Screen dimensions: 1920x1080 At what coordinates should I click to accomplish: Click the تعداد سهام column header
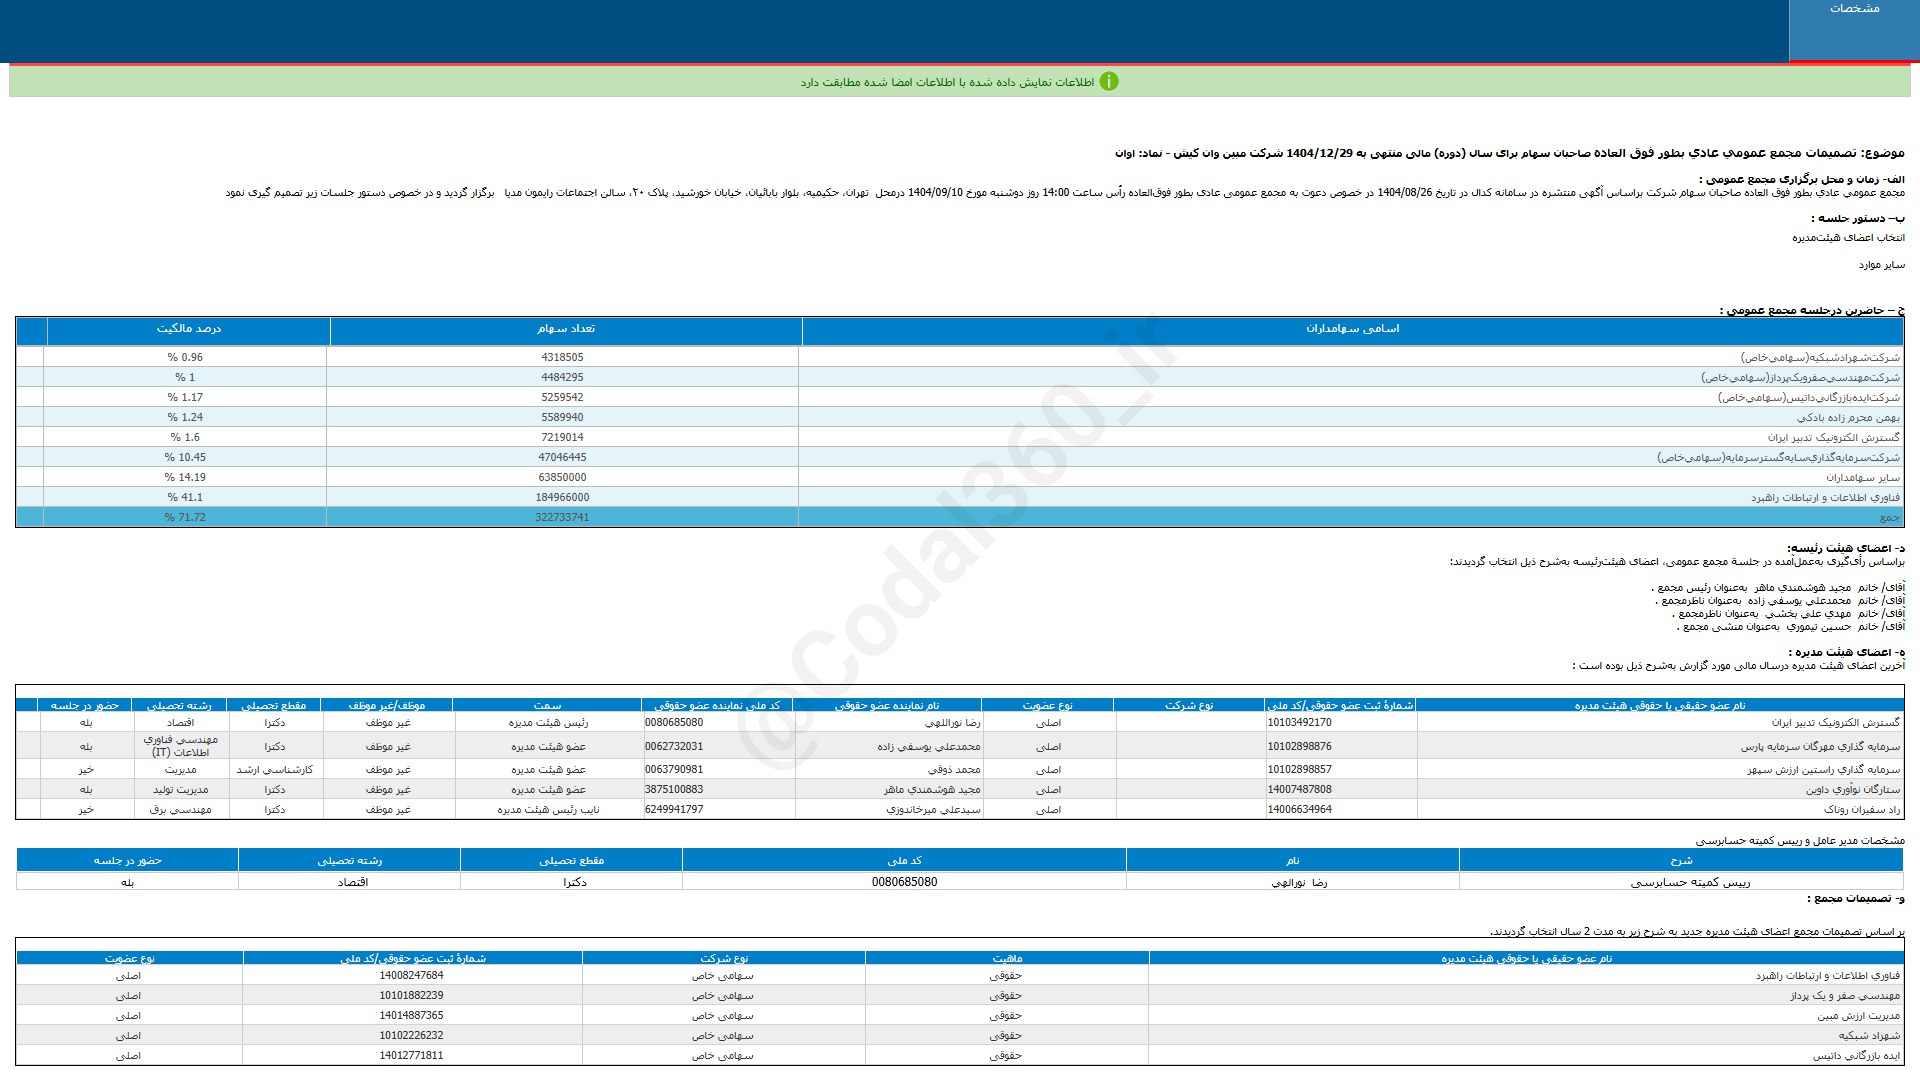click(565, 329)
